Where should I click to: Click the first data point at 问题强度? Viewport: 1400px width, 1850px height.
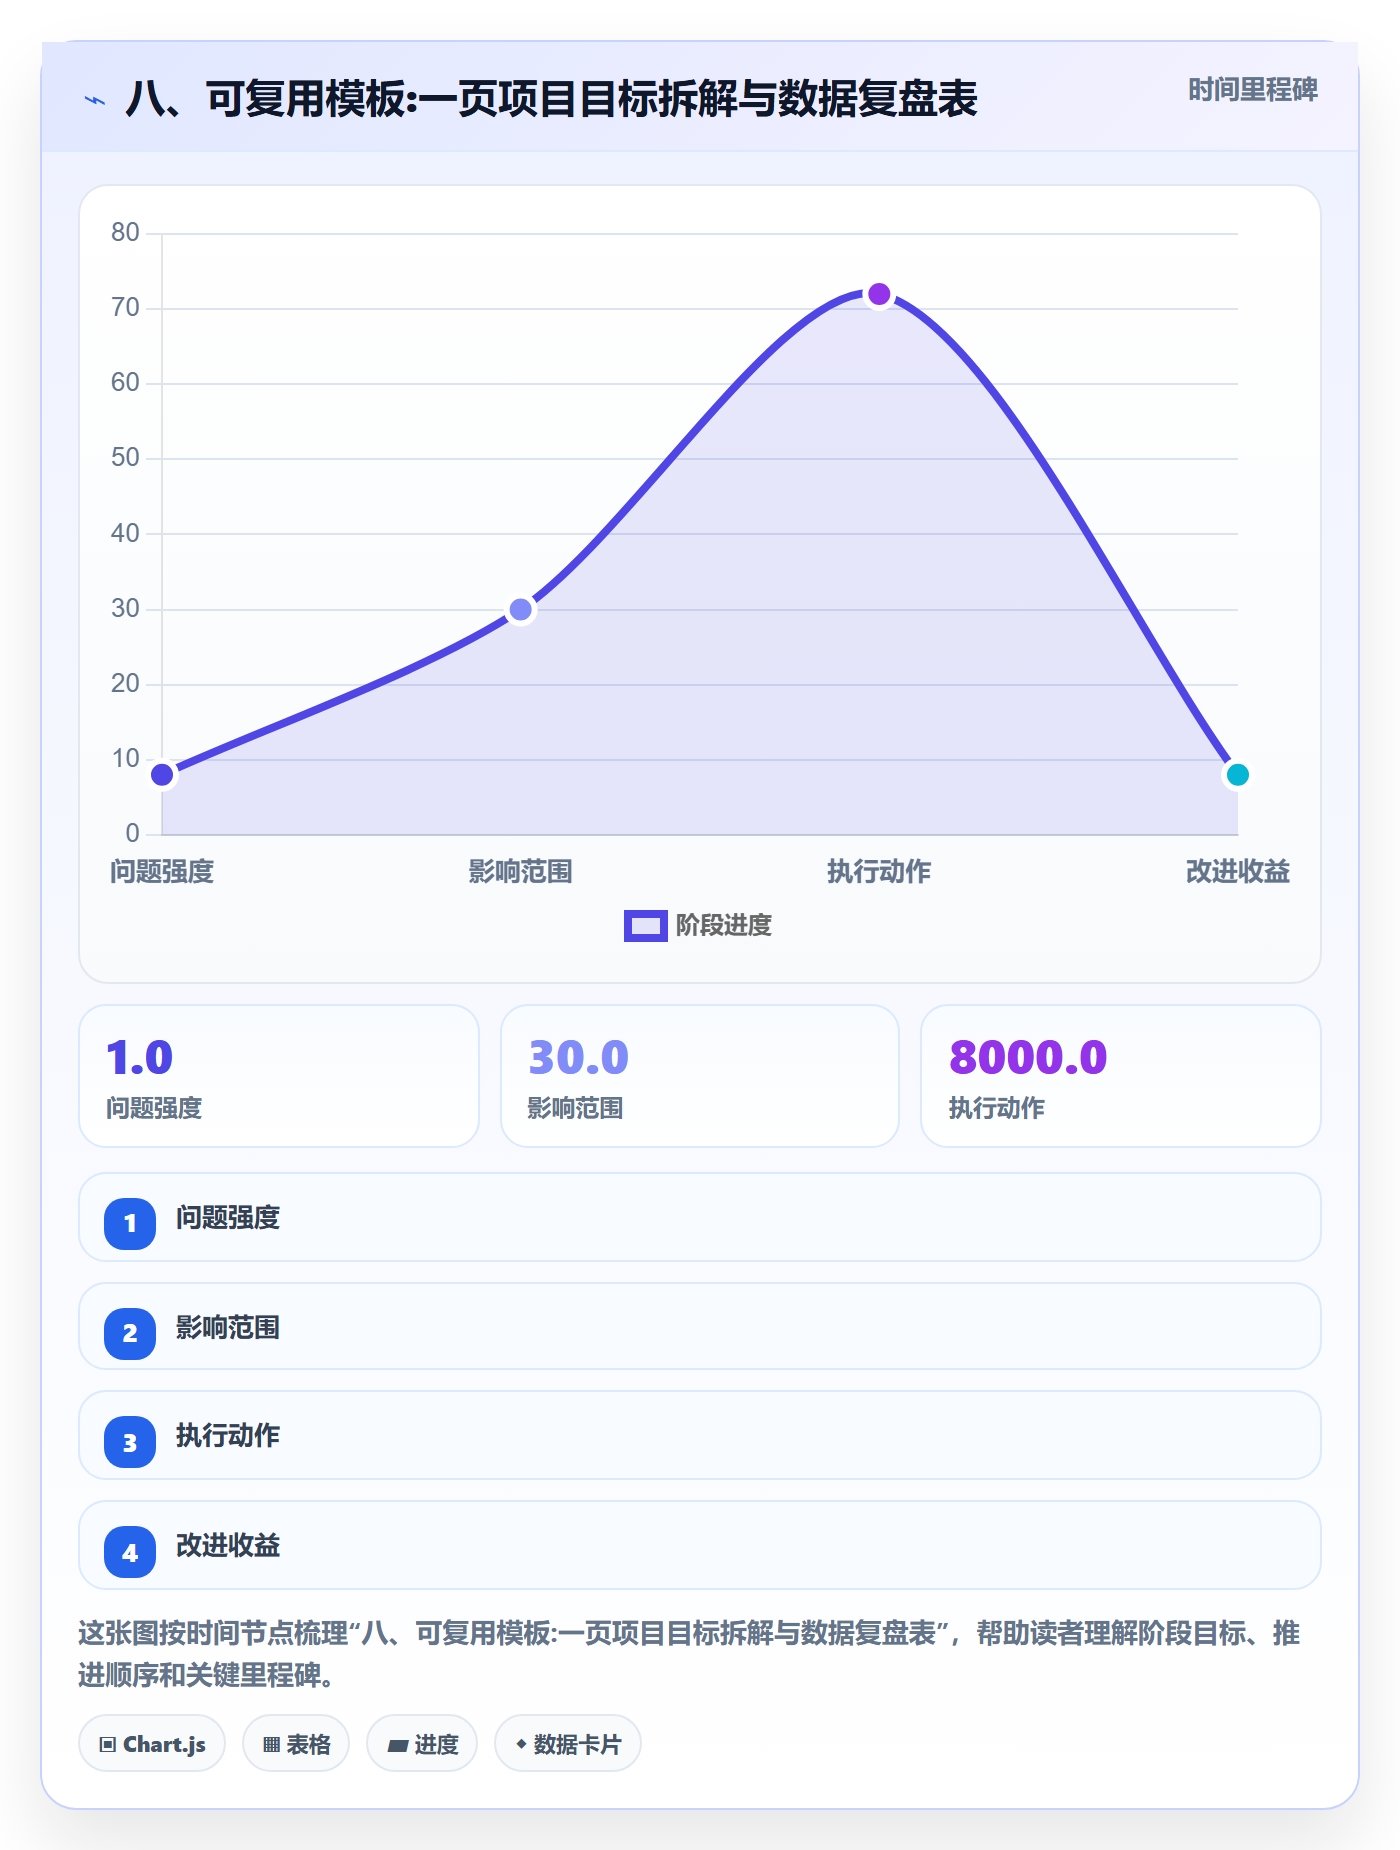(x=162, y=775)
